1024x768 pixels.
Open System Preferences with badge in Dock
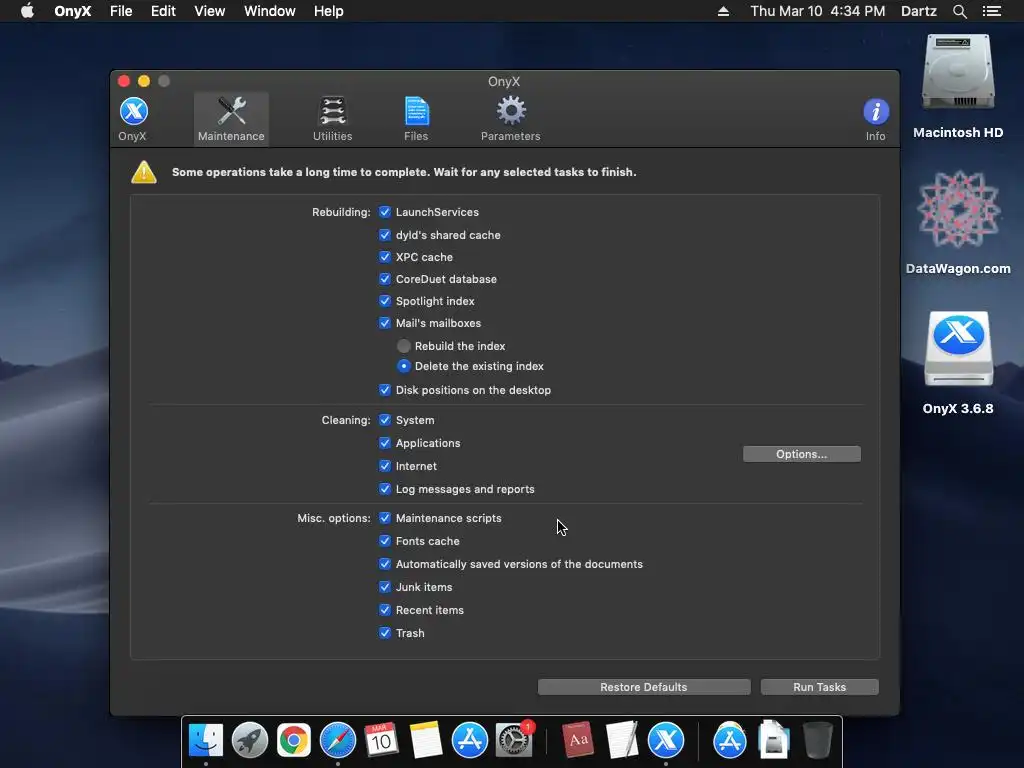(x=514, y=741)
